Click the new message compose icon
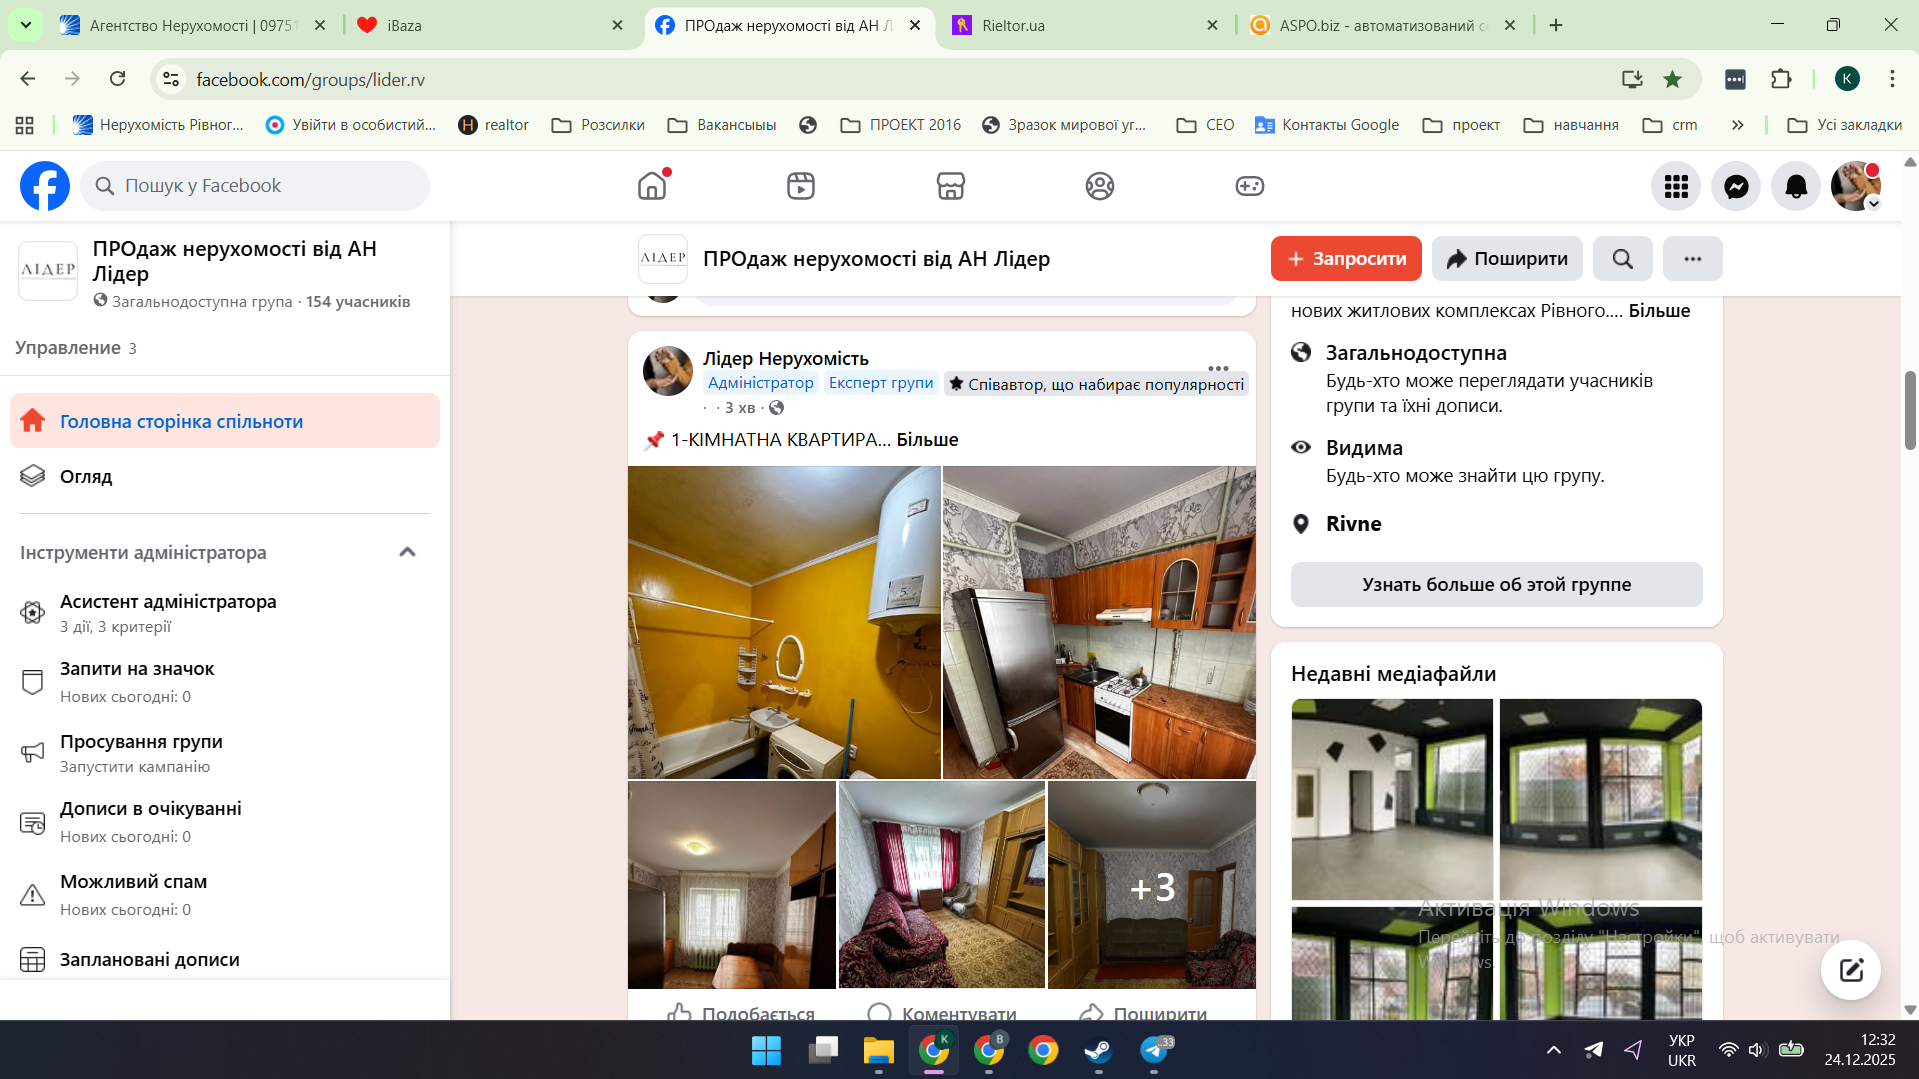Image resolution: width=1919 pixels, height=1079 pixels. coord(1850,969)
